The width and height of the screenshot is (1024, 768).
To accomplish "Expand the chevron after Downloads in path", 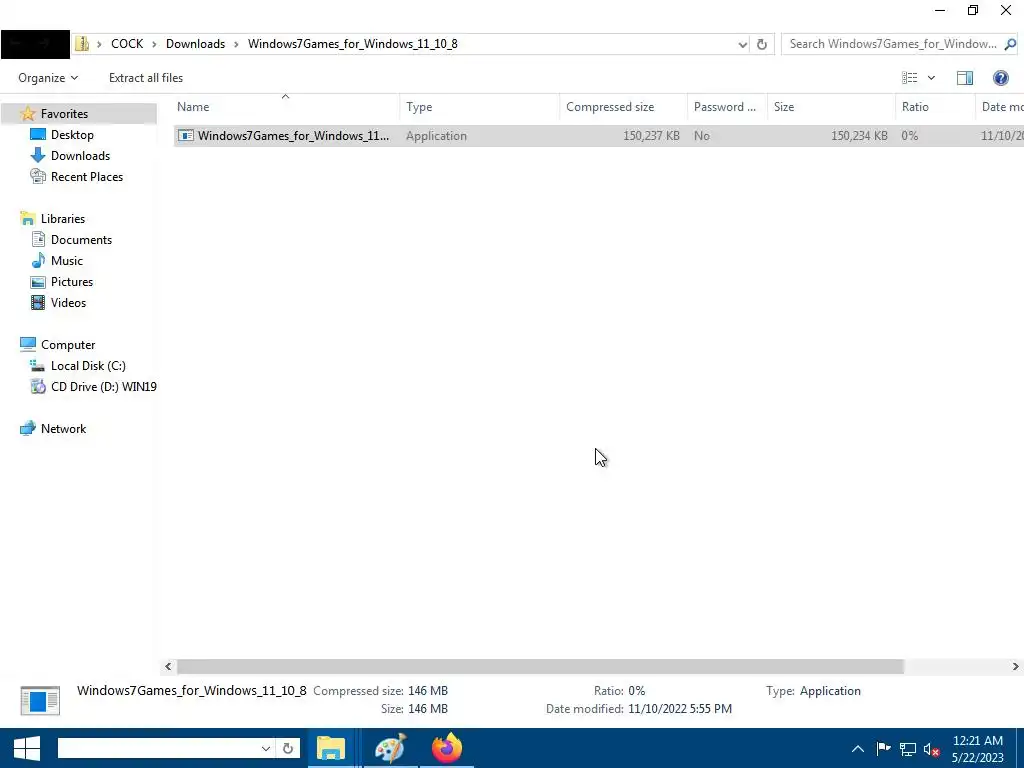I will (236, 44).
